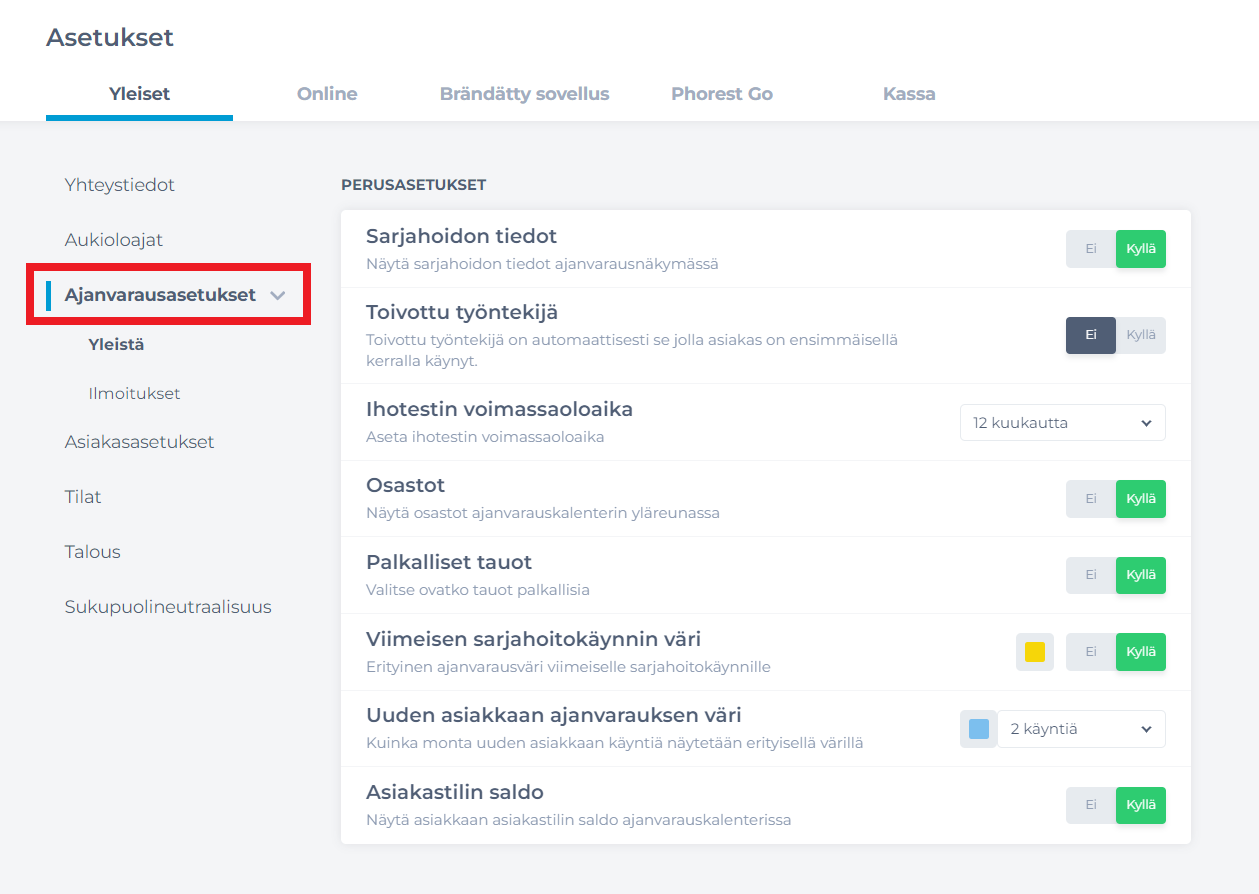Open Aukioloajat in the sidebar
Viewport: 1259px width, 894px height.
click(x=114, y=240)
